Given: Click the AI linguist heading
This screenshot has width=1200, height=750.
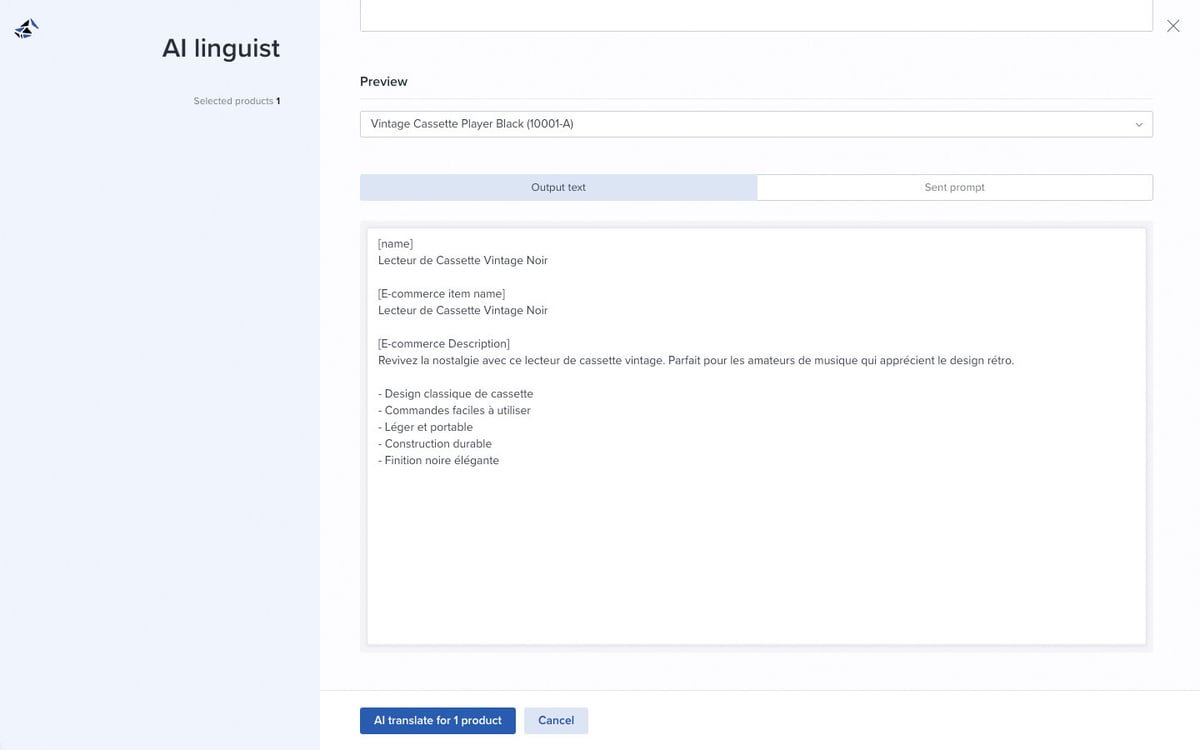Looking at the screenshot, I should click(221, 48).
